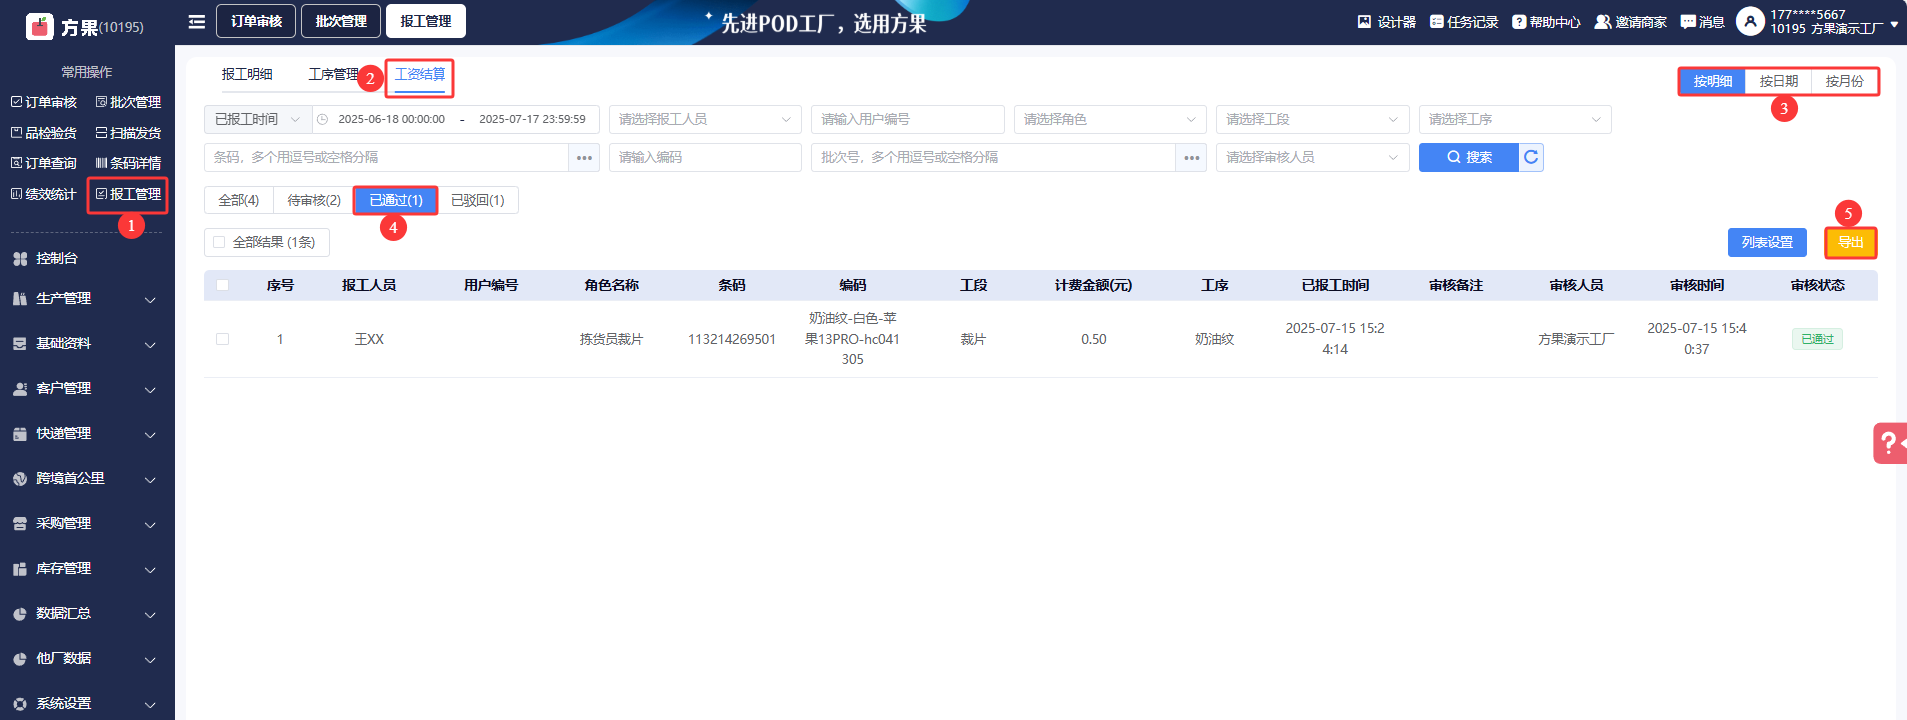
Task: Open 列表设置 column settings
Action: point(1767,242)
